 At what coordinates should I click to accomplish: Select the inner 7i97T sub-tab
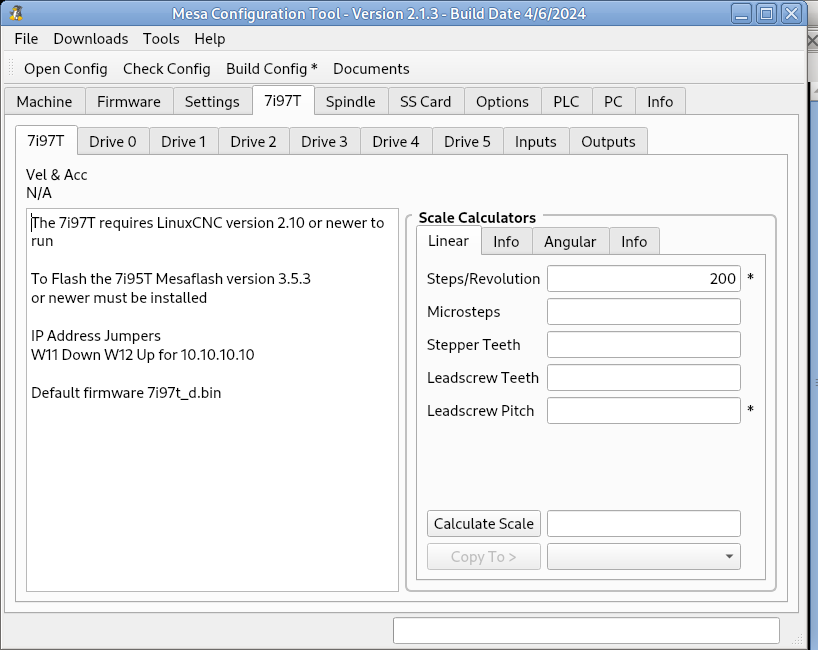point(46,140)
